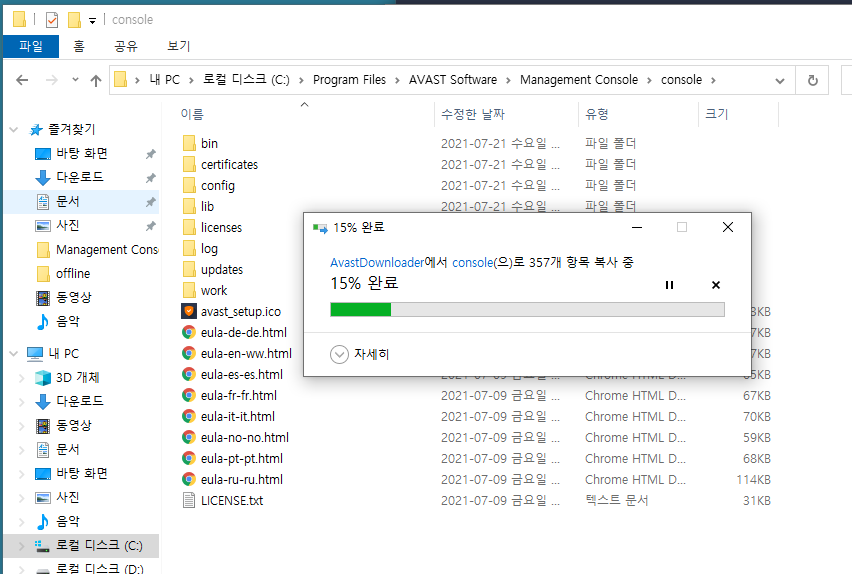Click the new folder icon in title bar

click(x=74, y=20)
